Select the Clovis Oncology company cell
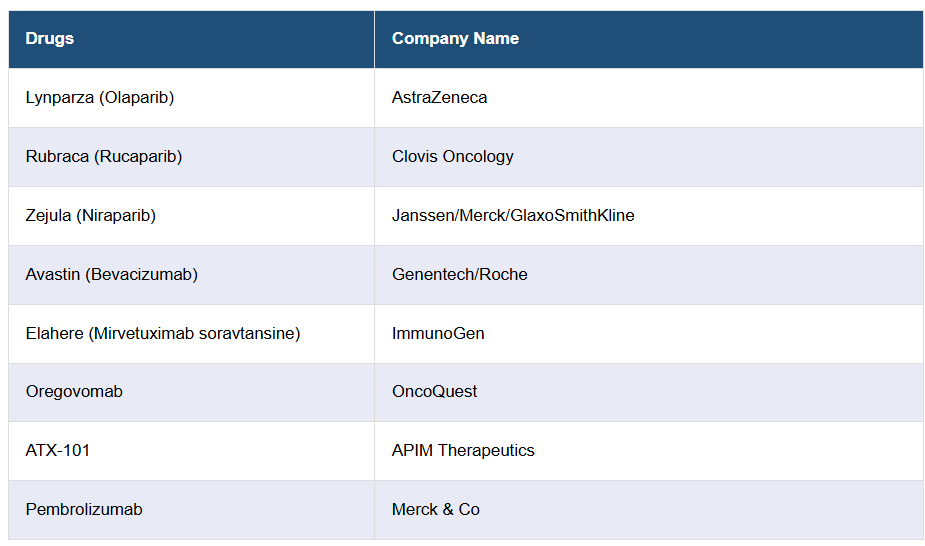This screenshot has height=546, width=925. pos(452,157)
